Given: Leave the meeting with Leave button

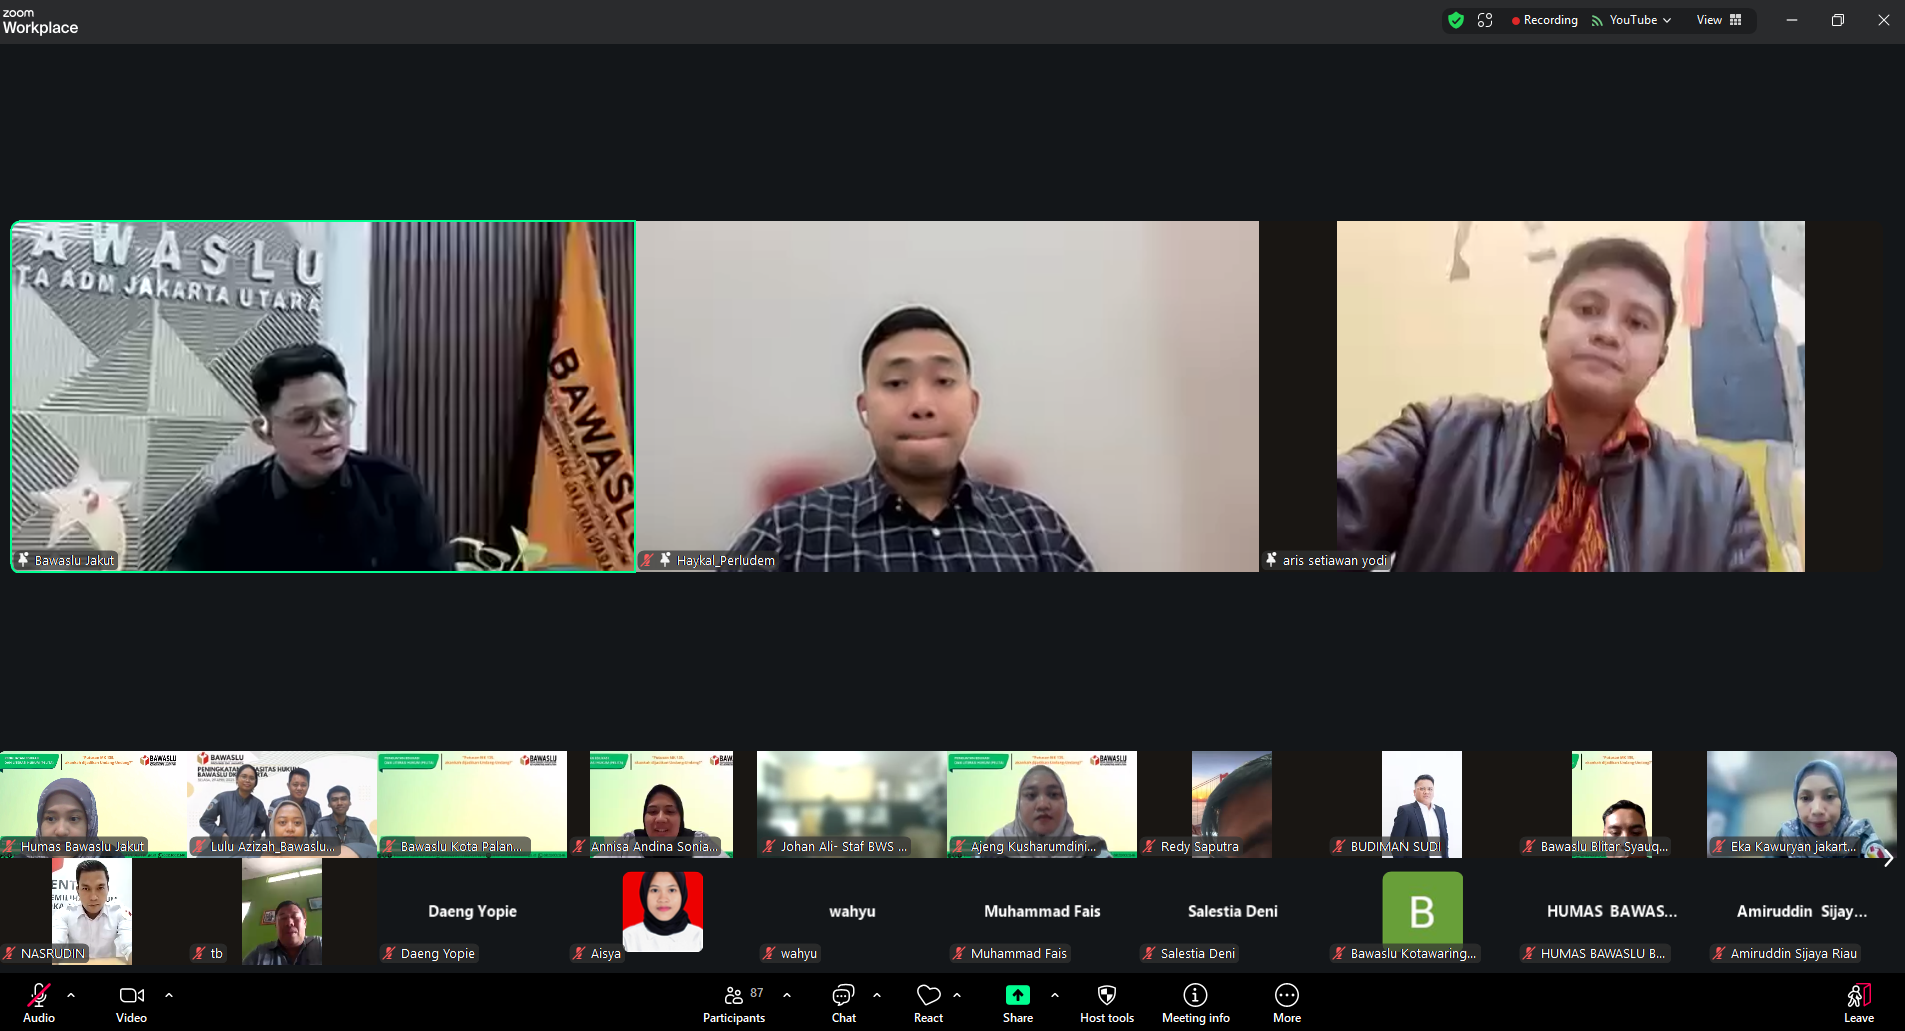Looking at the screenshot, I should 1859,1003.
